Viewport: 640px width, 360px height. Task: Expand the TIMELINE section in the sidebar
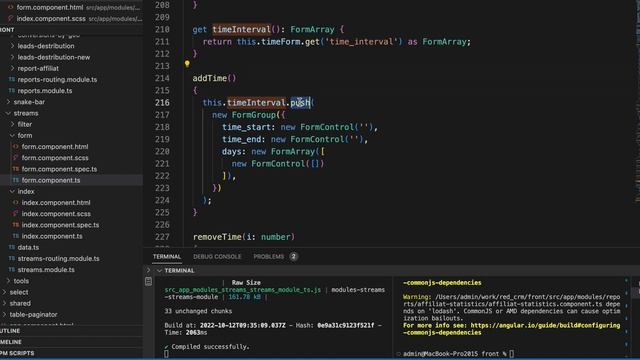(x=11, y=342)
